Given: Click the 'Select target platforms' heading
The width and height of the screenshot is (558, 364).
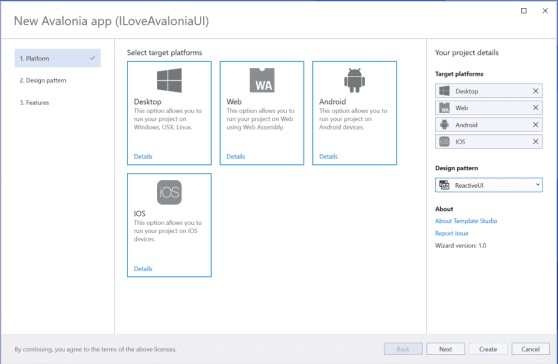Looking at the screenshot, I should click(164, 53).
